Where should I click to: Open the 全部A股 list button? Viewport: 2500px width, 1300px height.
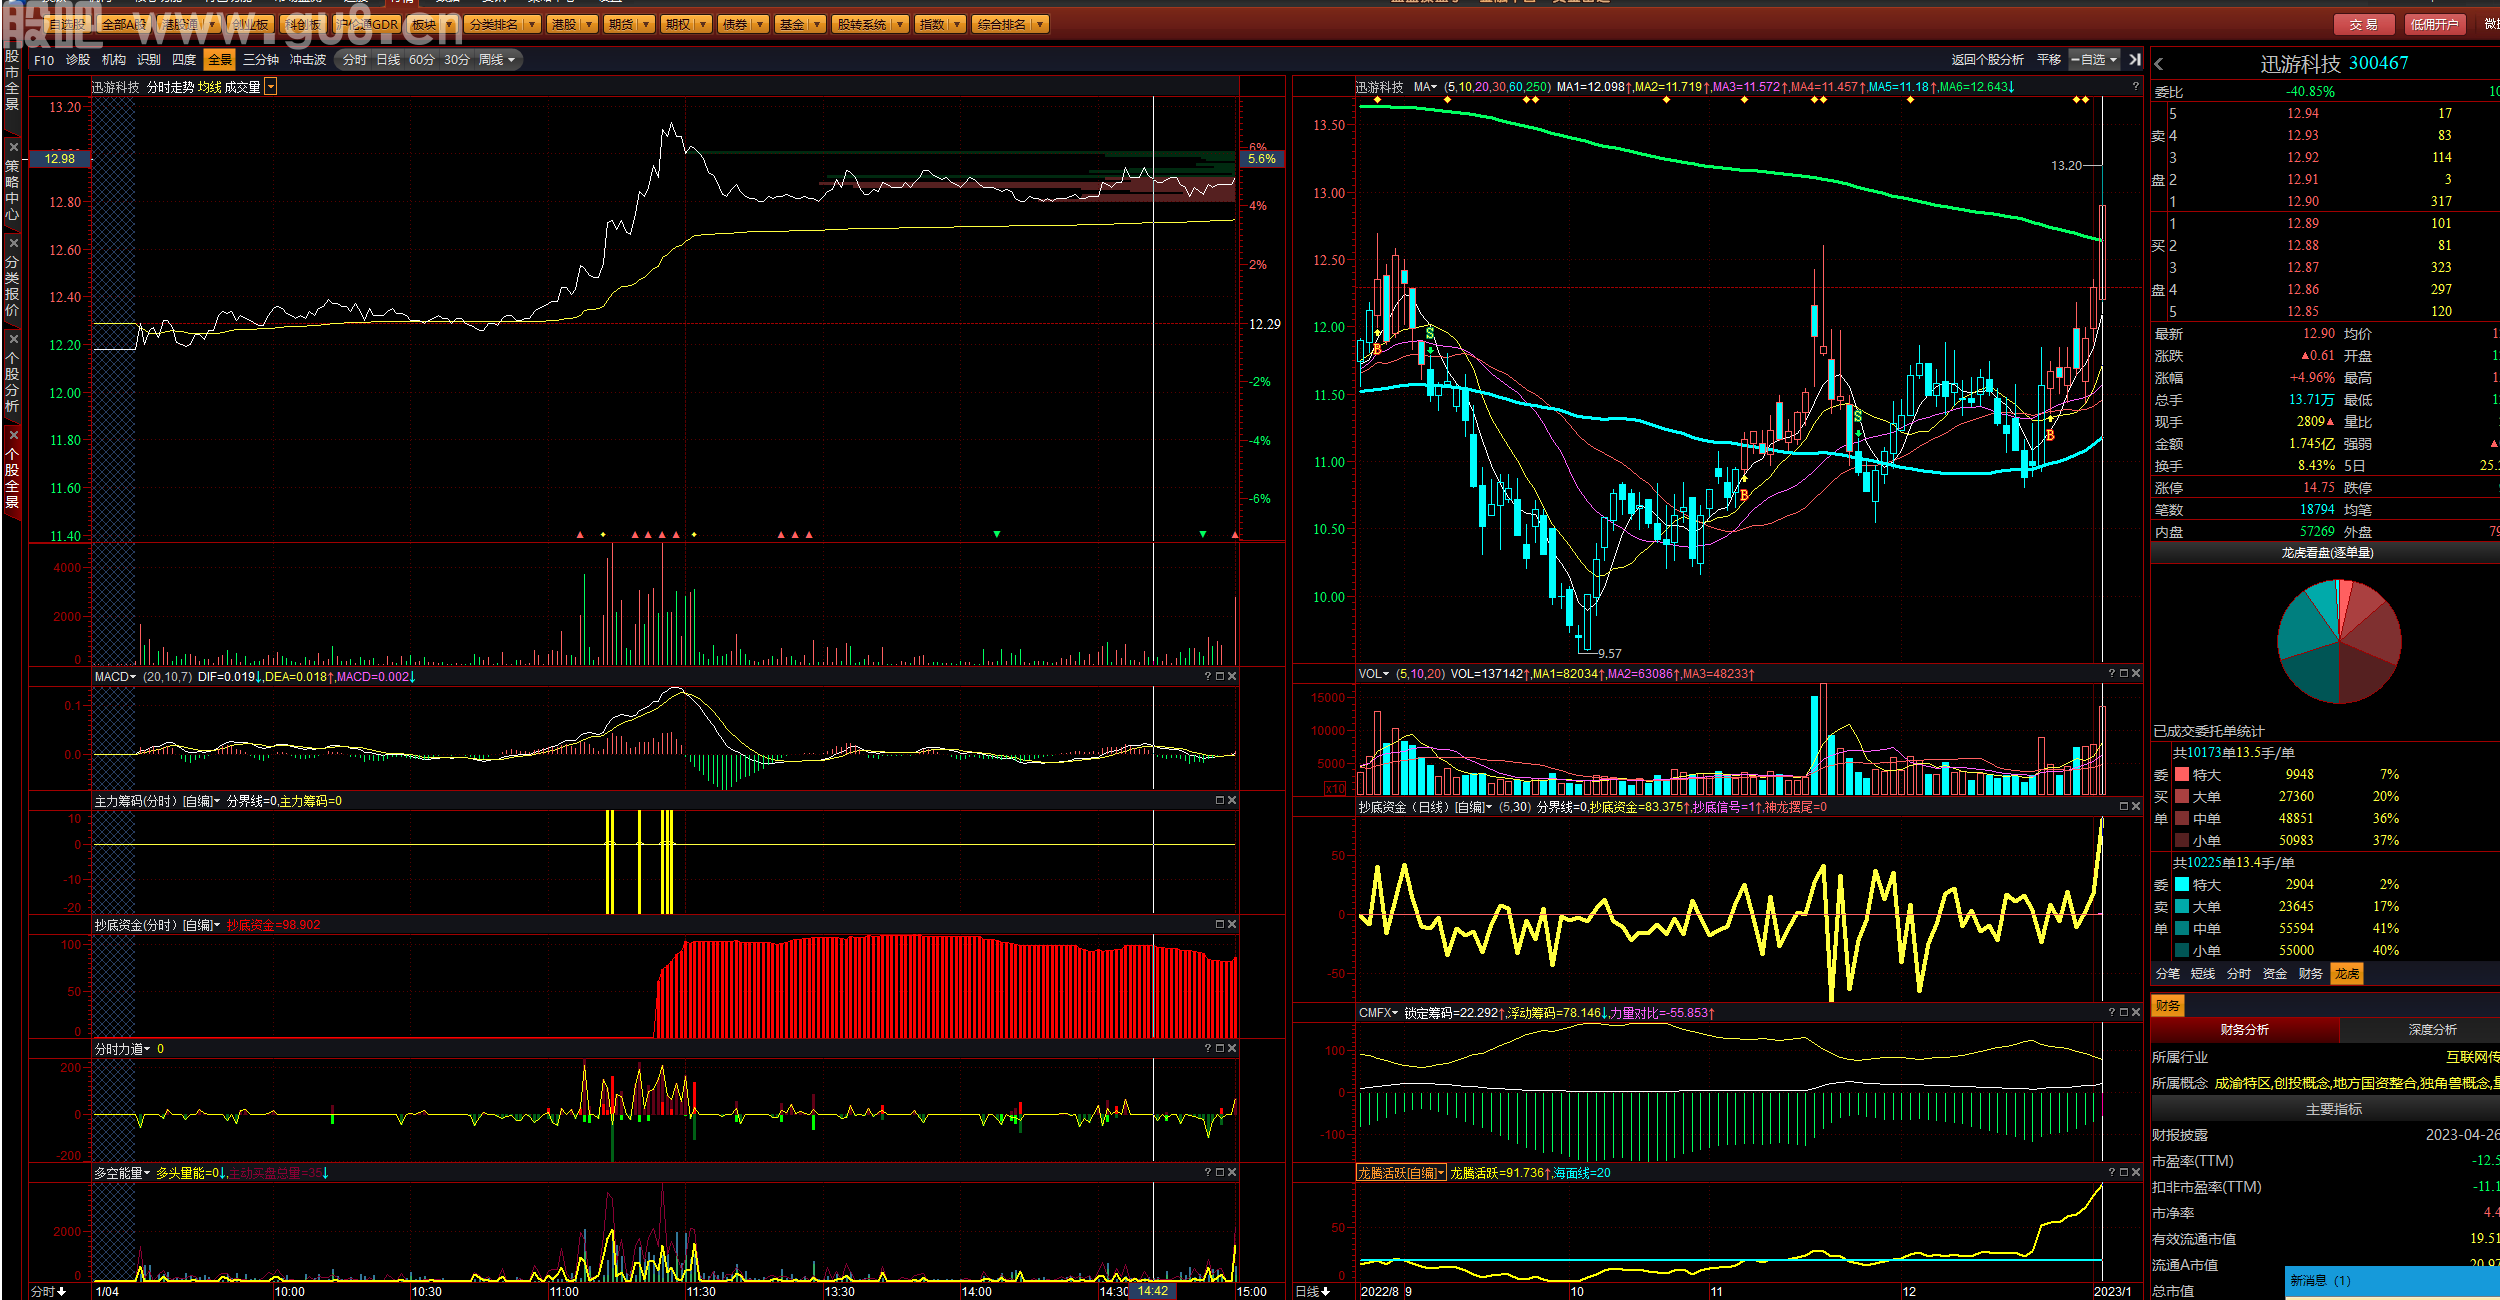pos(124,24)
